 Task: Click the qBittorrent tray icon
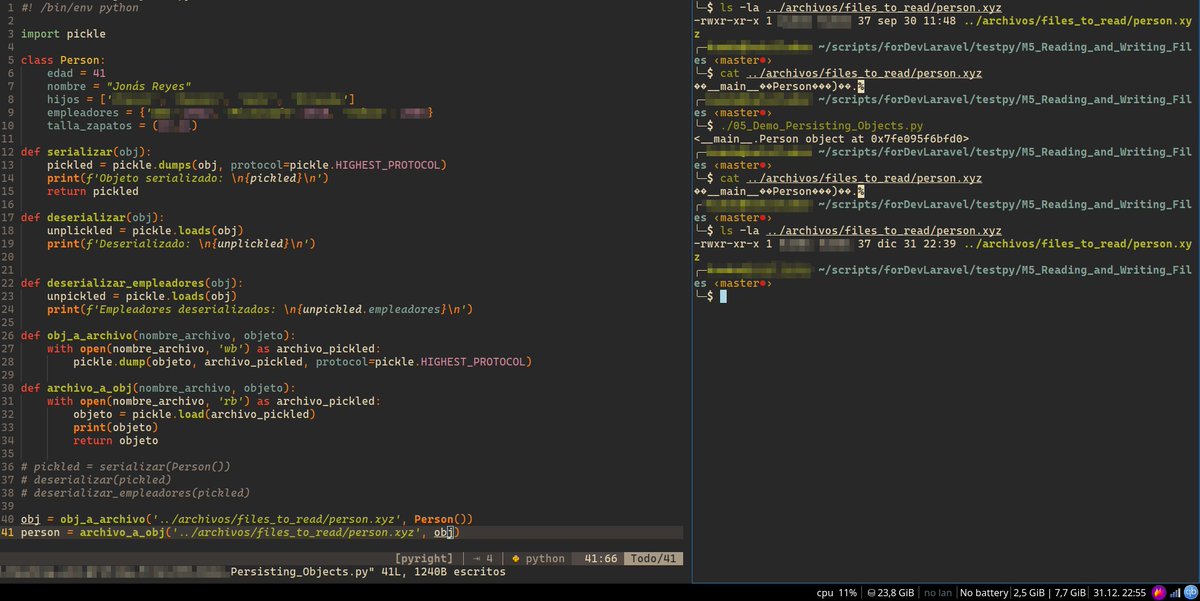[1190, 593]
